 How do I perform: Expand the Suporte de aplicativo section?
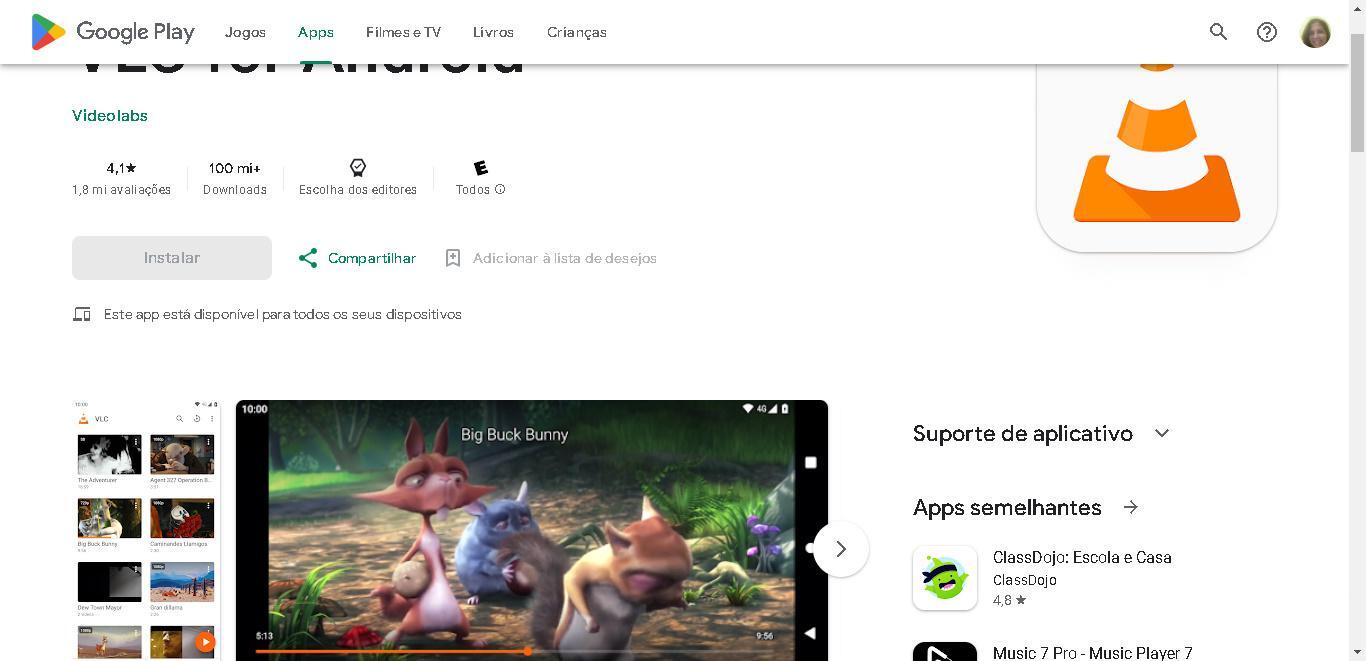tap(1161, 433)
